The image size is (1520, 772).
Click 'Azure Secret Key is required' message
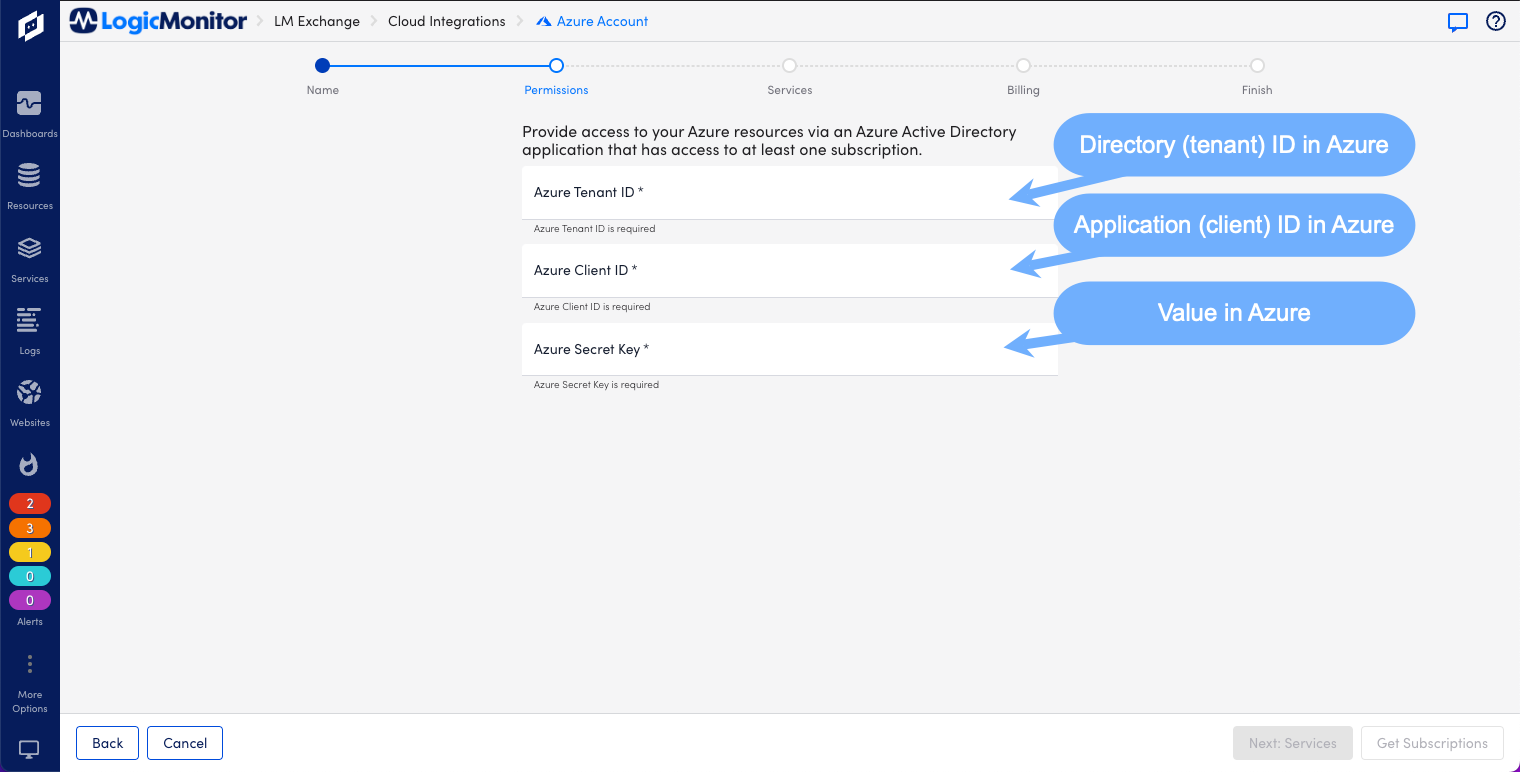pyautogui.click(x=596, y=385)
